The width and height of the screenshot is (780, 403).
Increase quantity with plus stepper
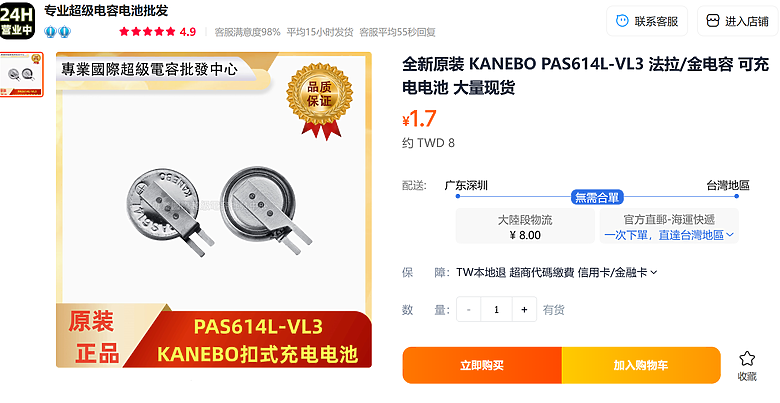tap(524, 309)
